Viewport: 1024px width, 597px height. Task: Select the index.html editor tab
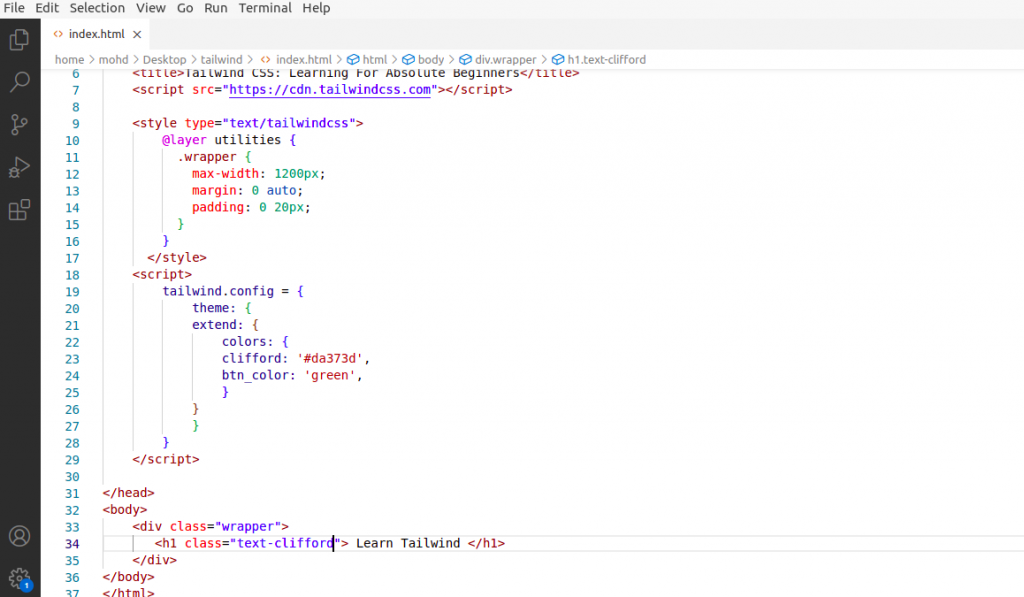pyautogui.click(x=96, y=34)
